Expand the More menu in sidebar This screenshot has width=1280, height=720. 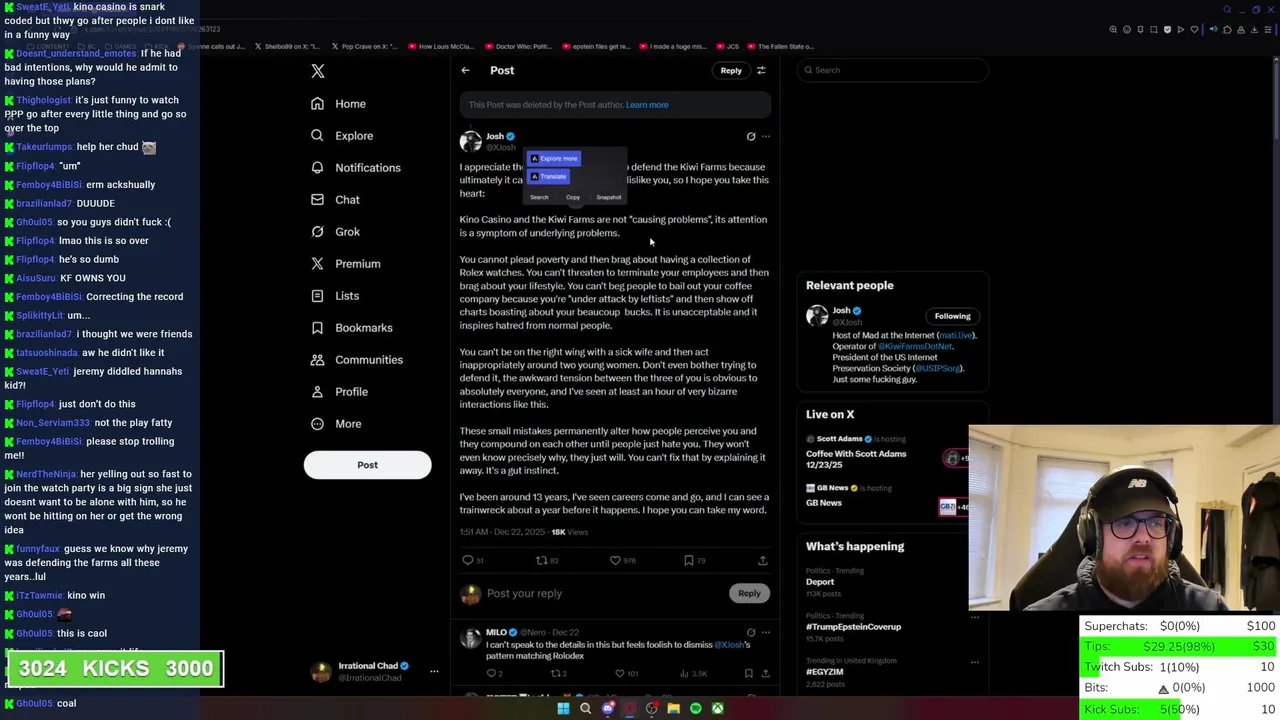(336, 424)
